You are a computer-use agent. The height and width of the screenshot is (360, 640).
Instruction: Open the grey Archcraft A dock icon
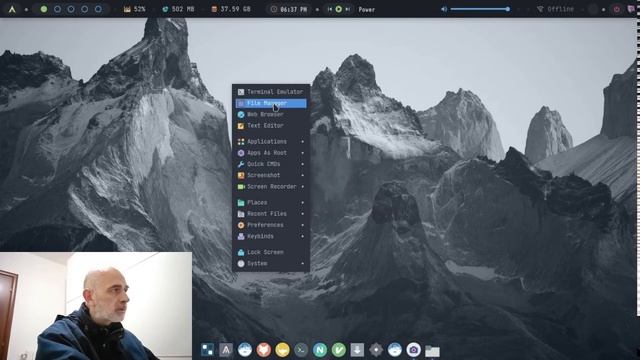tap(226, 349)
